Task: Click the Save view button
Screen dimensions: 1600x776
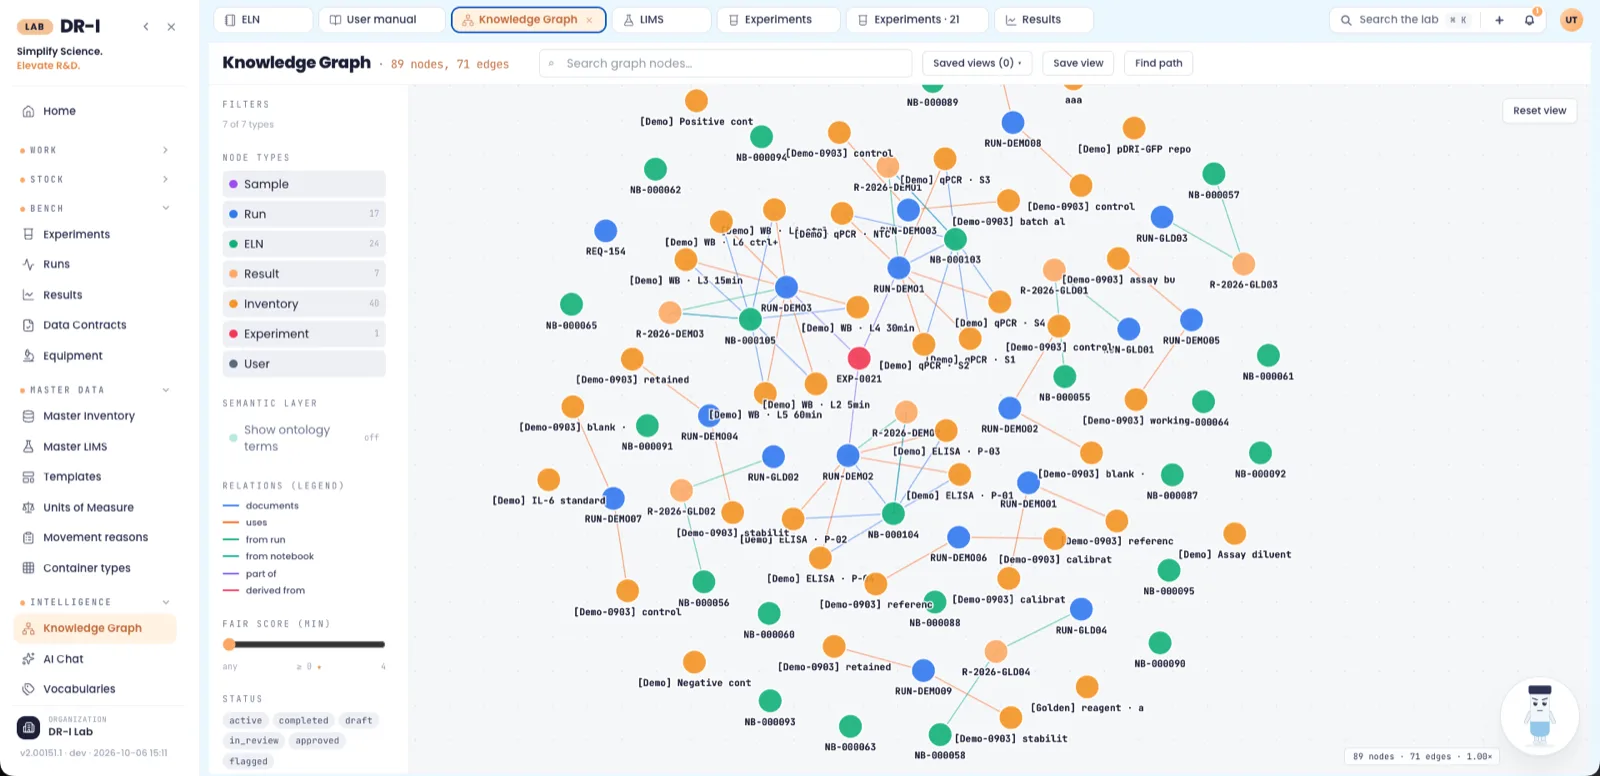Action: [1078, 63]
